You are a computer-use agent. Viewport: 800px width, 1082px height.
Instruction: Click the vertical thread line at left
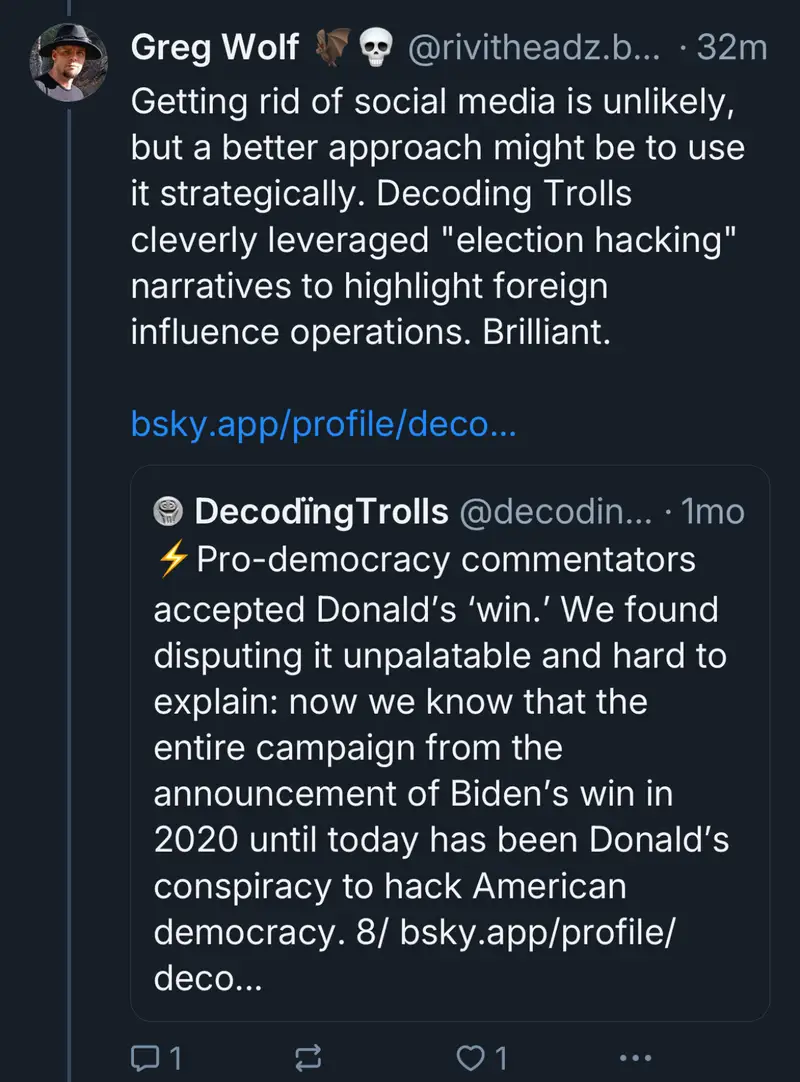pos(66,600)
